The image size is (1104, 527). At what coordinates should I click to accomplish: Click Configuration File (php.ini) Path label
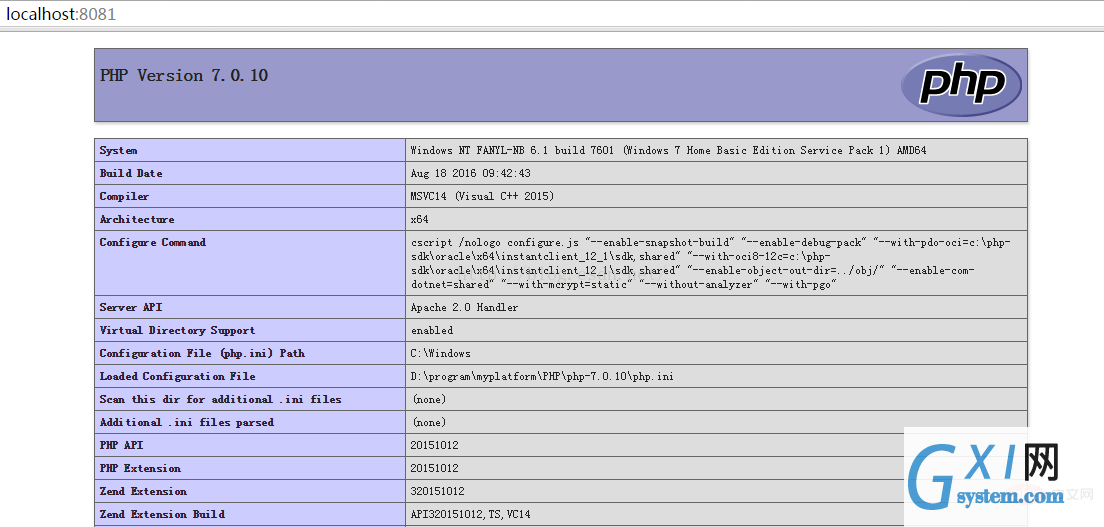point(202,354)
